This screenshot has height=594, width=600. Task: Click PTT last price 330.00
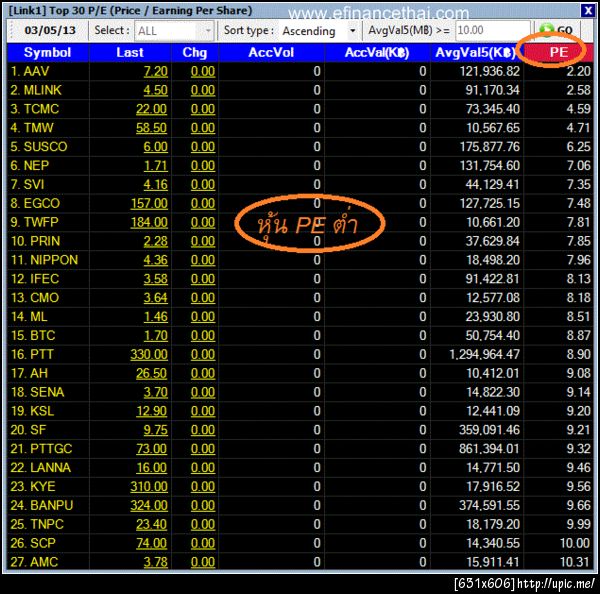pyautogui.click(x=149, y=354)
